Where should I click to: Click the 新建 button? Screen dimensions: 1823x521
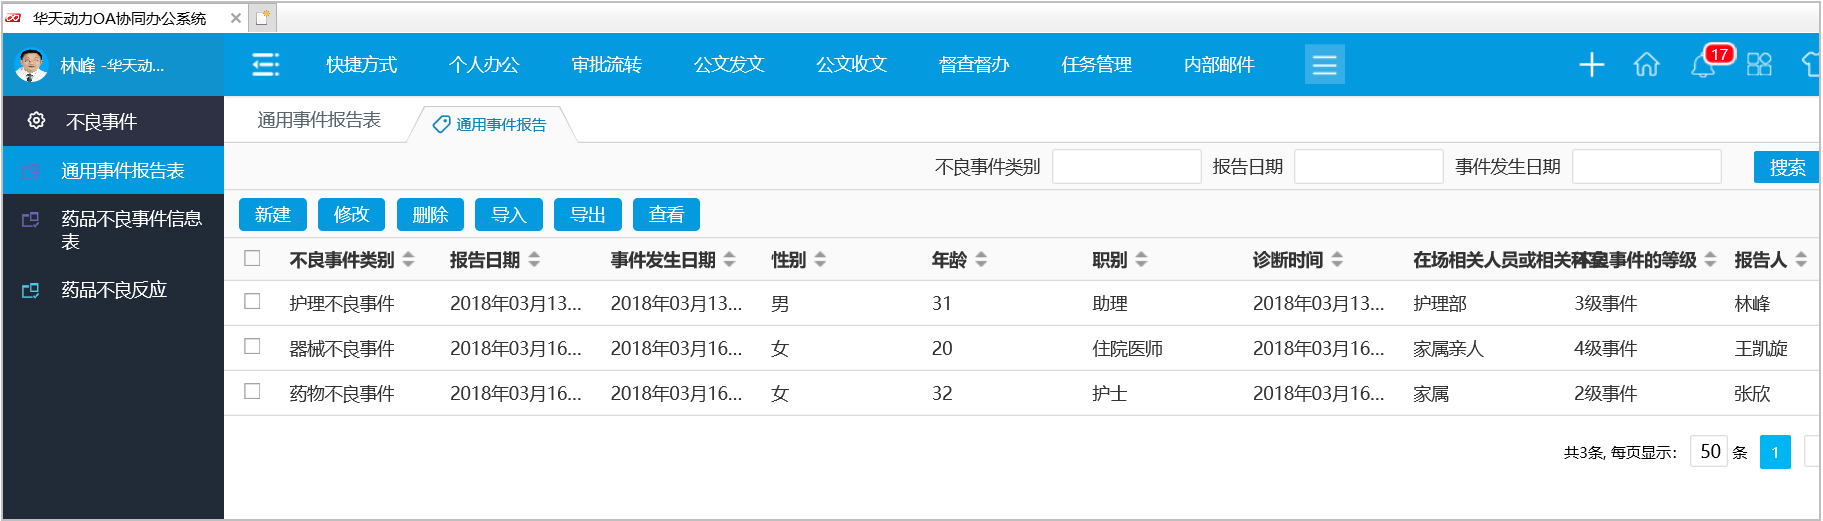272,215
